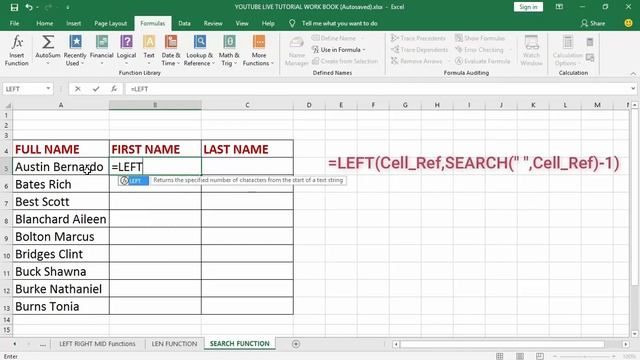Switch to the Insert tab
This screenshot has width=640, height=360.
pyautogui.click(x=73, y=23)
